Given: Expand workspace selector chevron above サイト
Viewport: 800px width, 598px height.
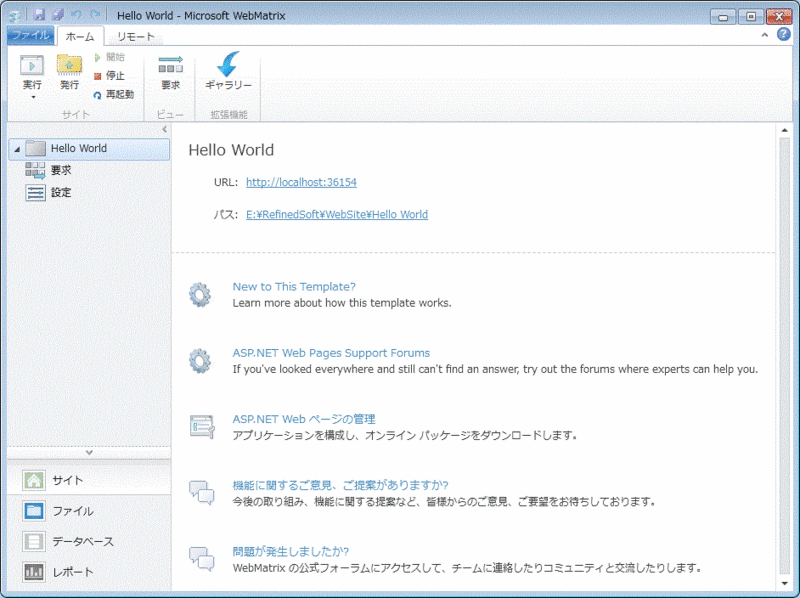Looking at the screenshot, I should (89, 452).
